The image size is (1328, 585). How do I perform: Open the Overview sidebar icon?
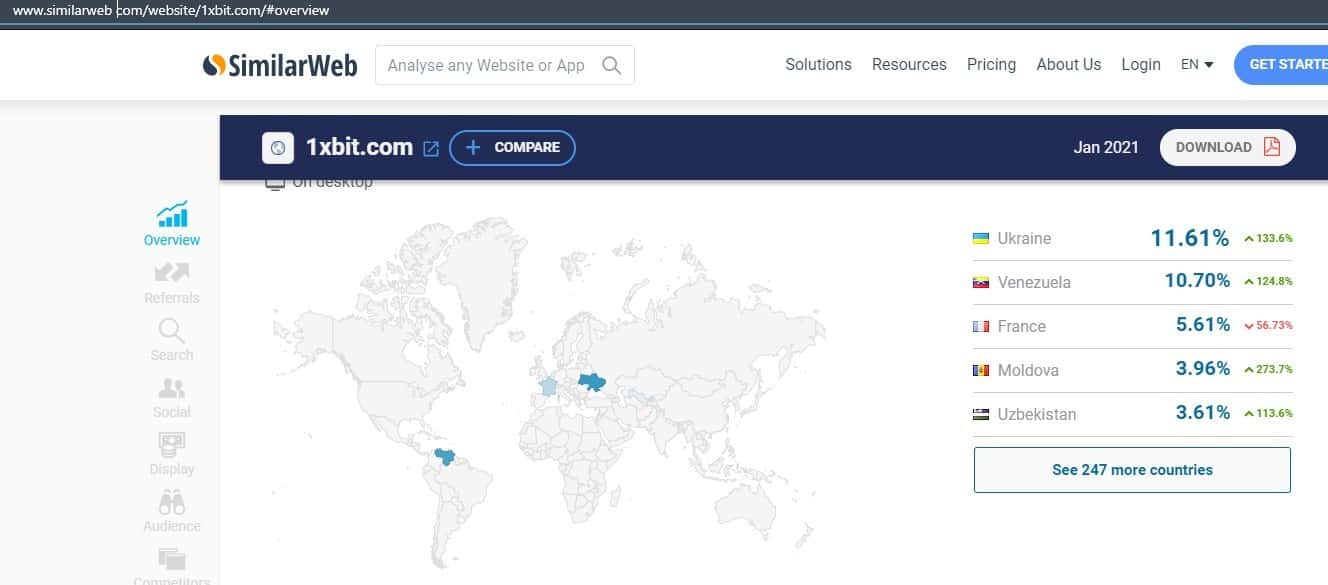172,214
